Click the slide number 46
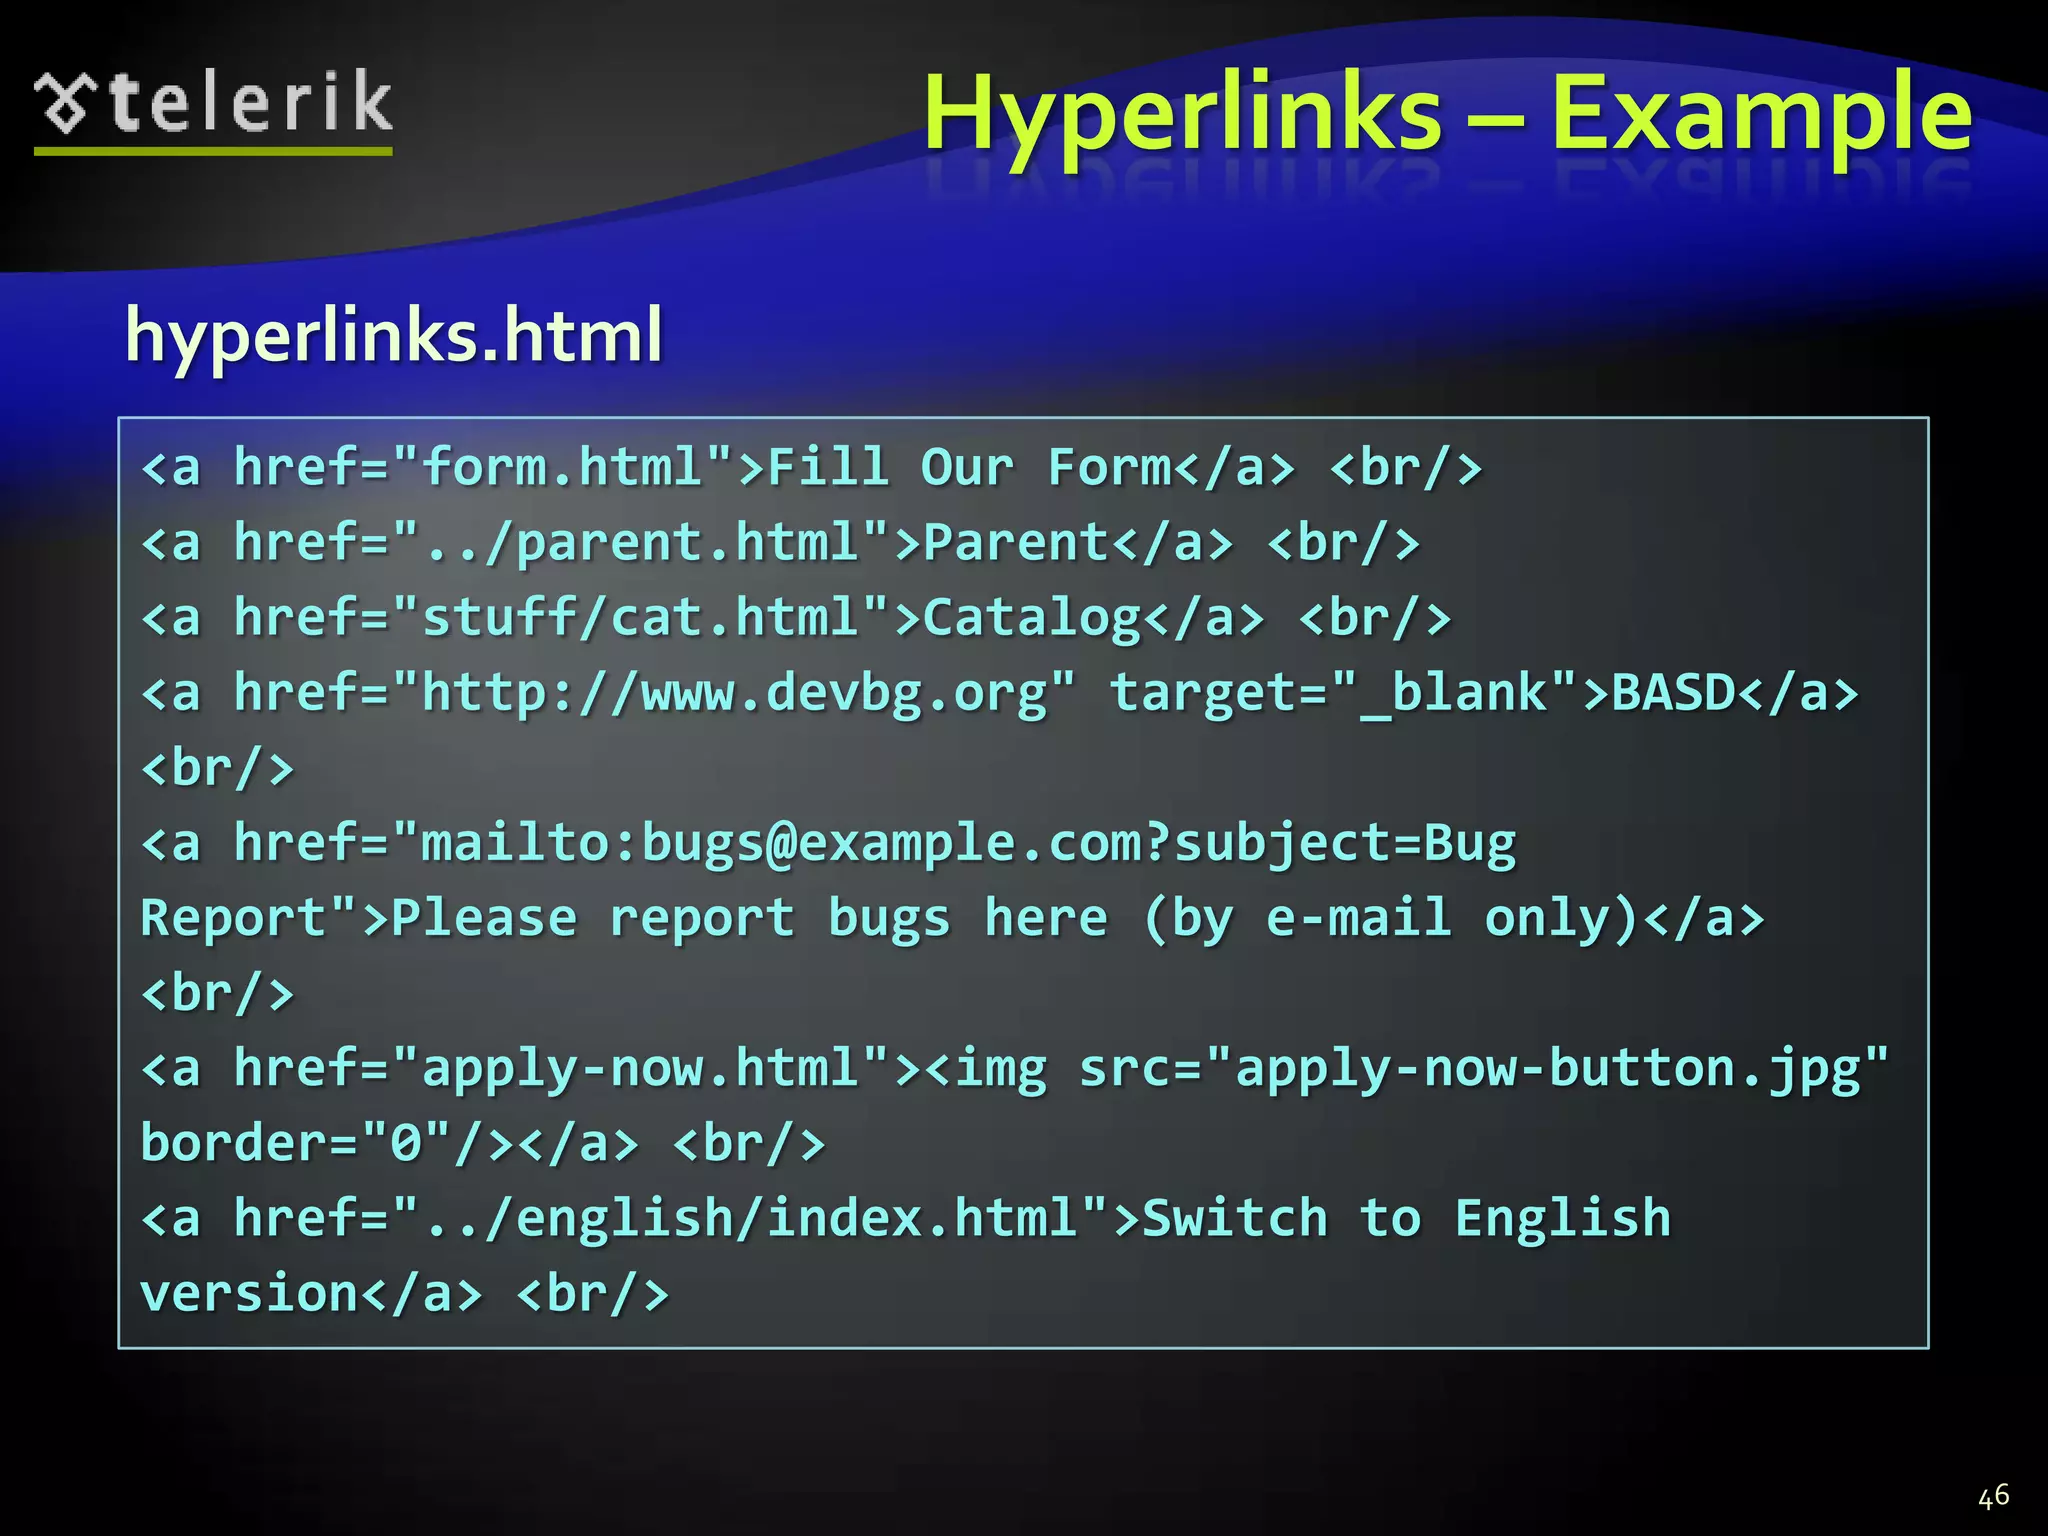 pos(1993,1496)
